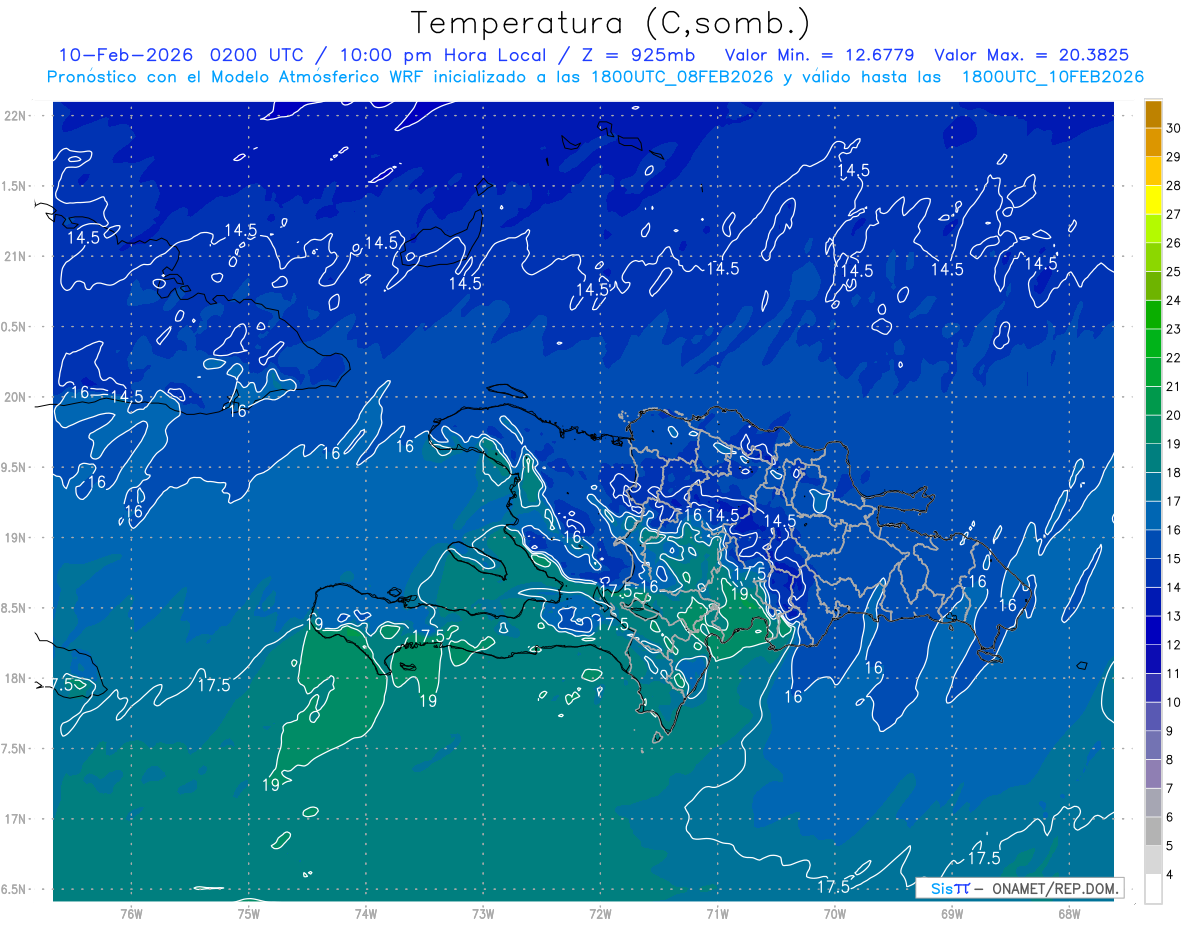Click the '16' value on the color scale

1173,530
